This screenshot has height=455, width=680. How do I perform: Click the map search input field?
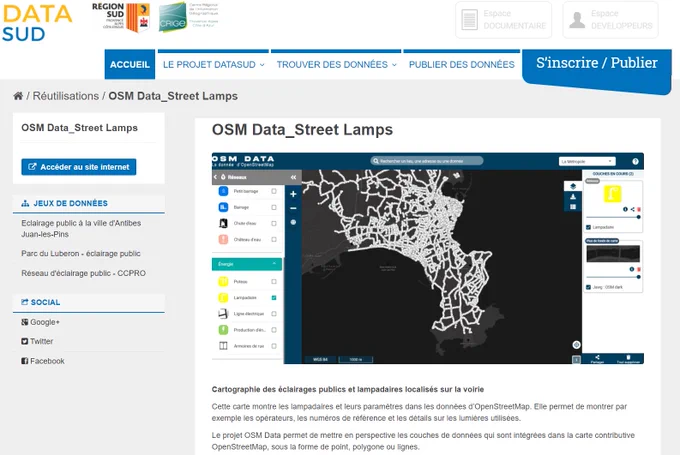(427, 161)
